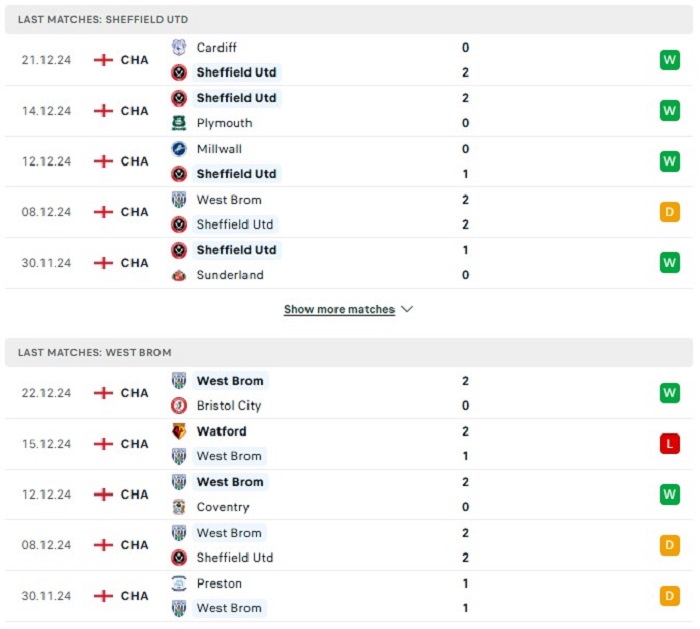Viewport: 700px width, 629px height.
Task: Click the Watford club crest icon
Action: [x=179, y=431]
